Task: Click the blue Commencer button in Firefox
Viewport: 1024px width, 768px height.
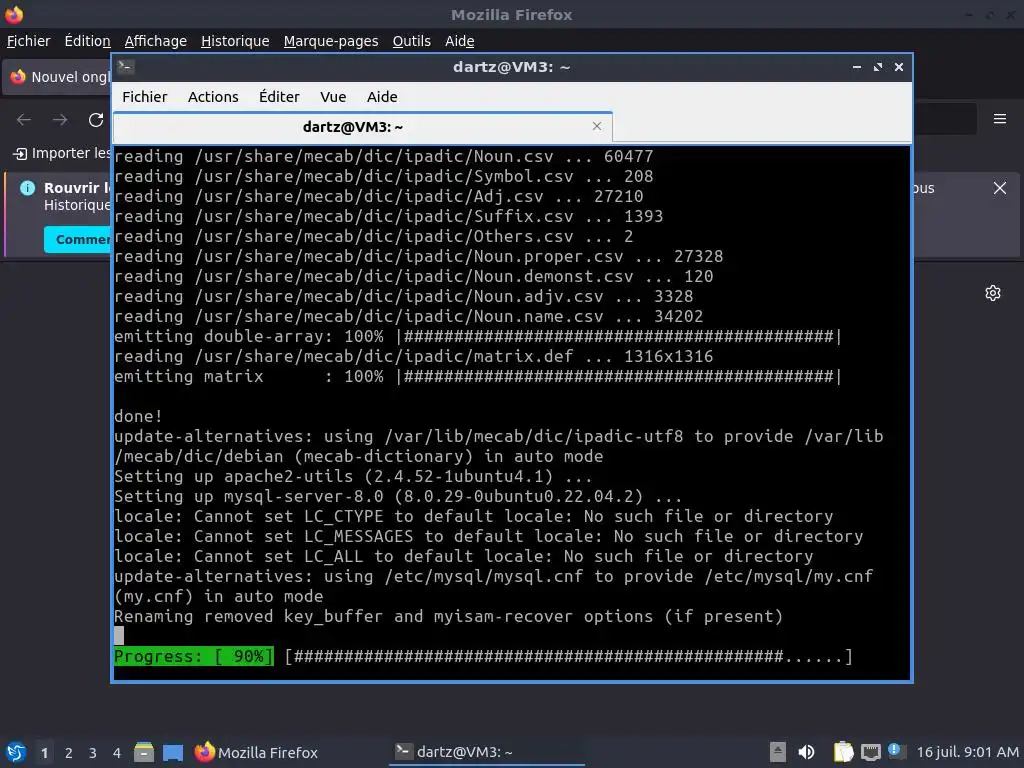Action: pyautogui.click(x=78, y=240)
